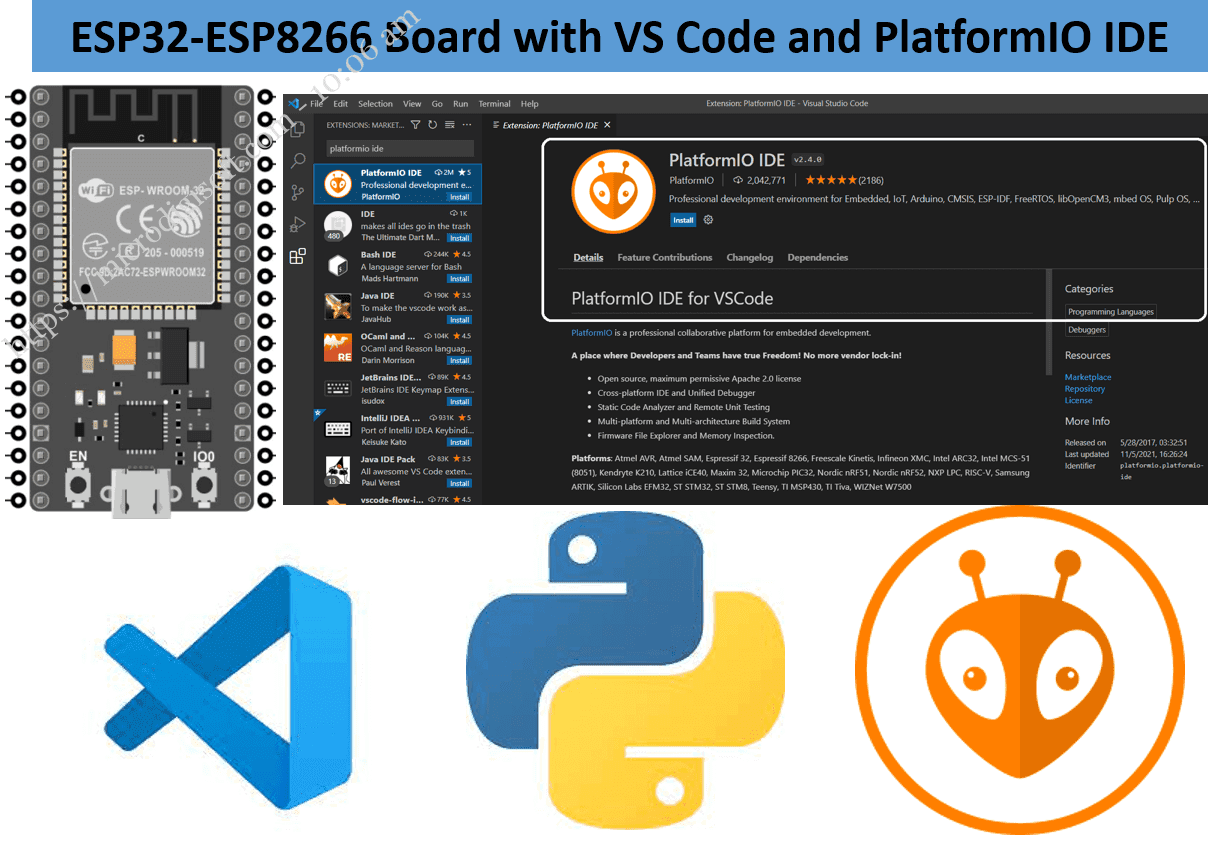Image resolution: width=1218 pixels, height=850 pixels.
Task: Open the Terminal menu
Action: coord(494,103)
